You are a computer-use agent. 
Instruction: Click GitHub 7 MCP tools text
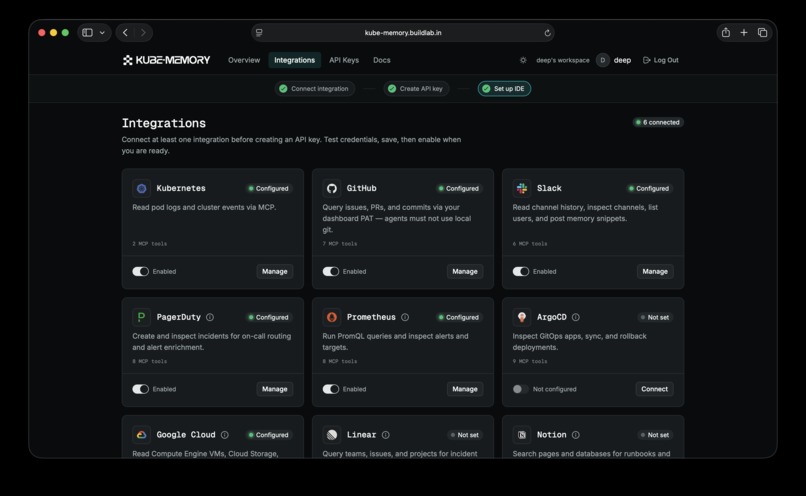click(x=340, y=244)
